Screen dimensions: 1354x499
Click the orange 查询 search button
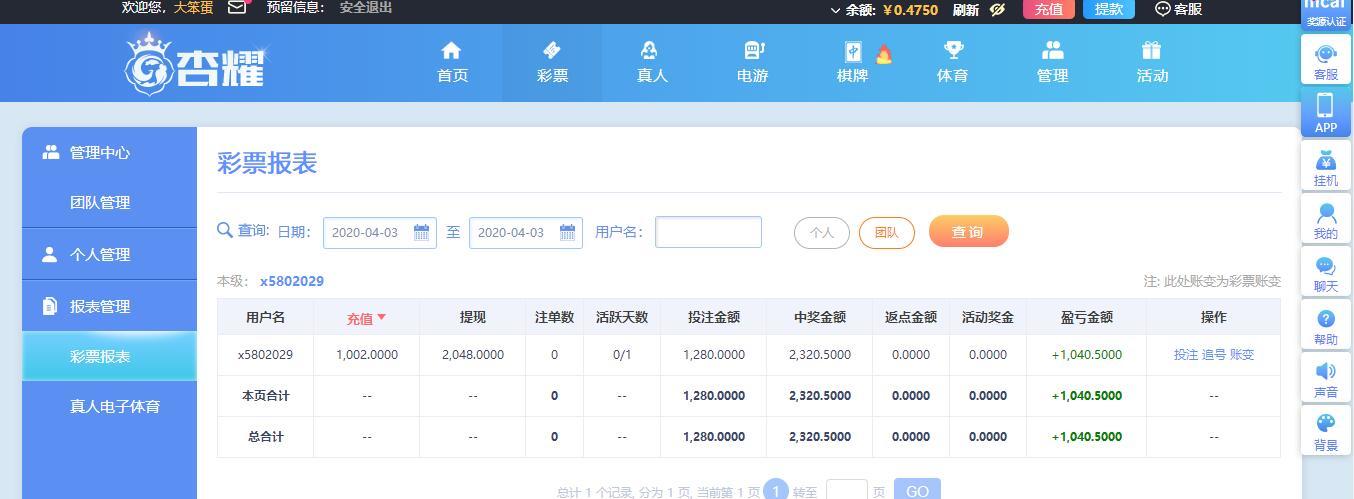968,231
